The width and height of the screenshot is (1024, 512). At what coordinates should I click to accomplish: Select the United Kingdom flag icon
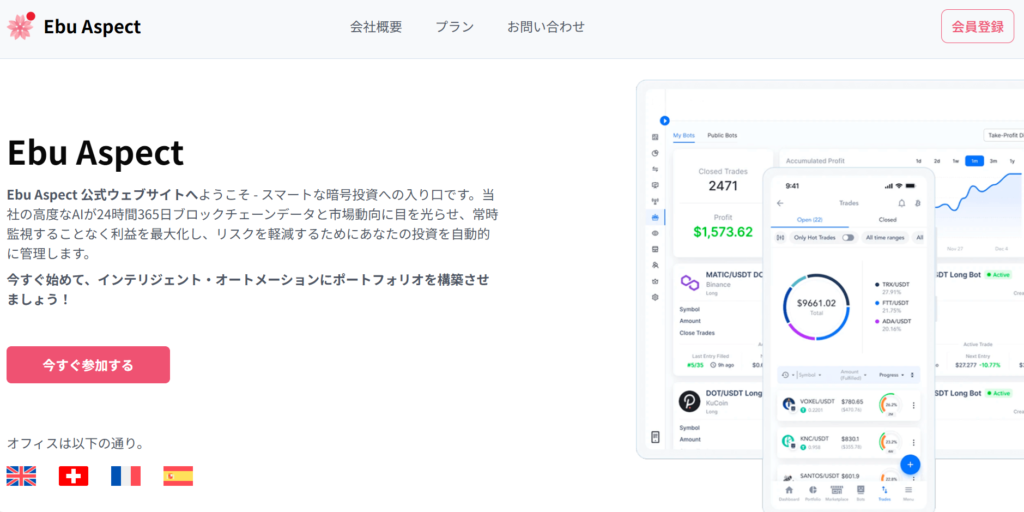(x=21, y=476)
